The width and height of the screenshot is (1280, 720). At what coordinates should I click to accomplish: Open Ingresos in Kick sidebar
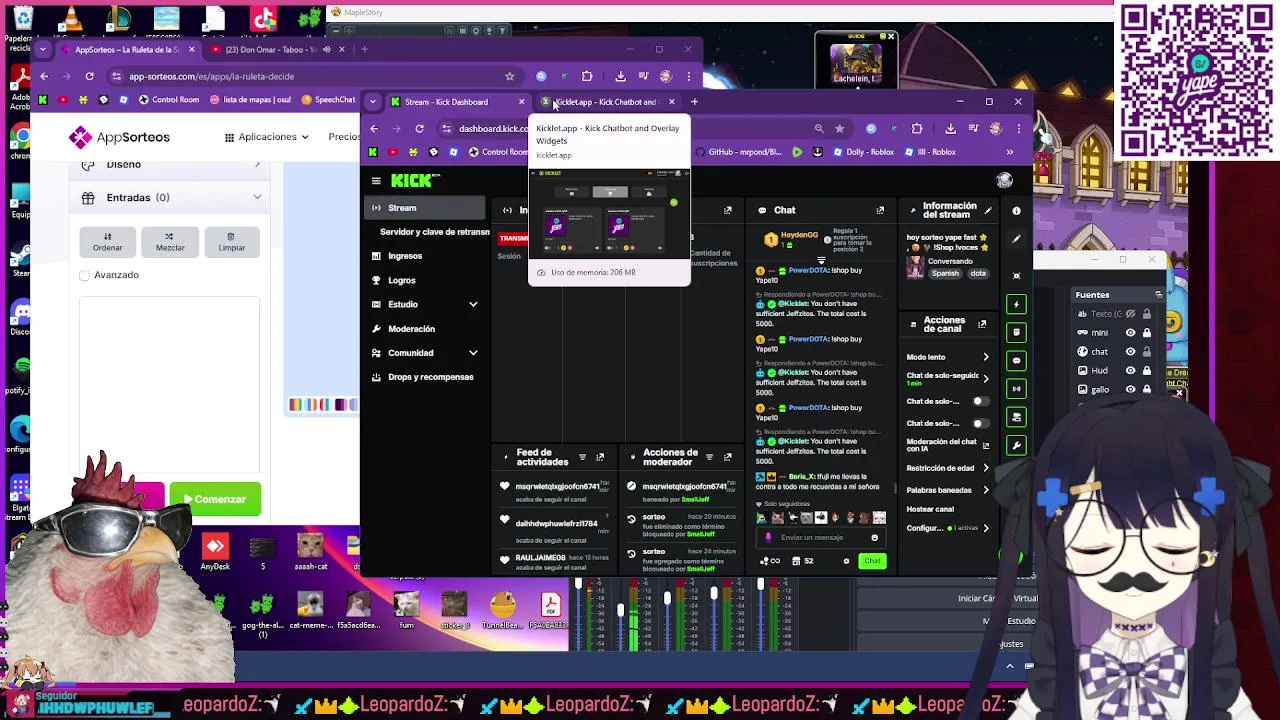(405, 256)
